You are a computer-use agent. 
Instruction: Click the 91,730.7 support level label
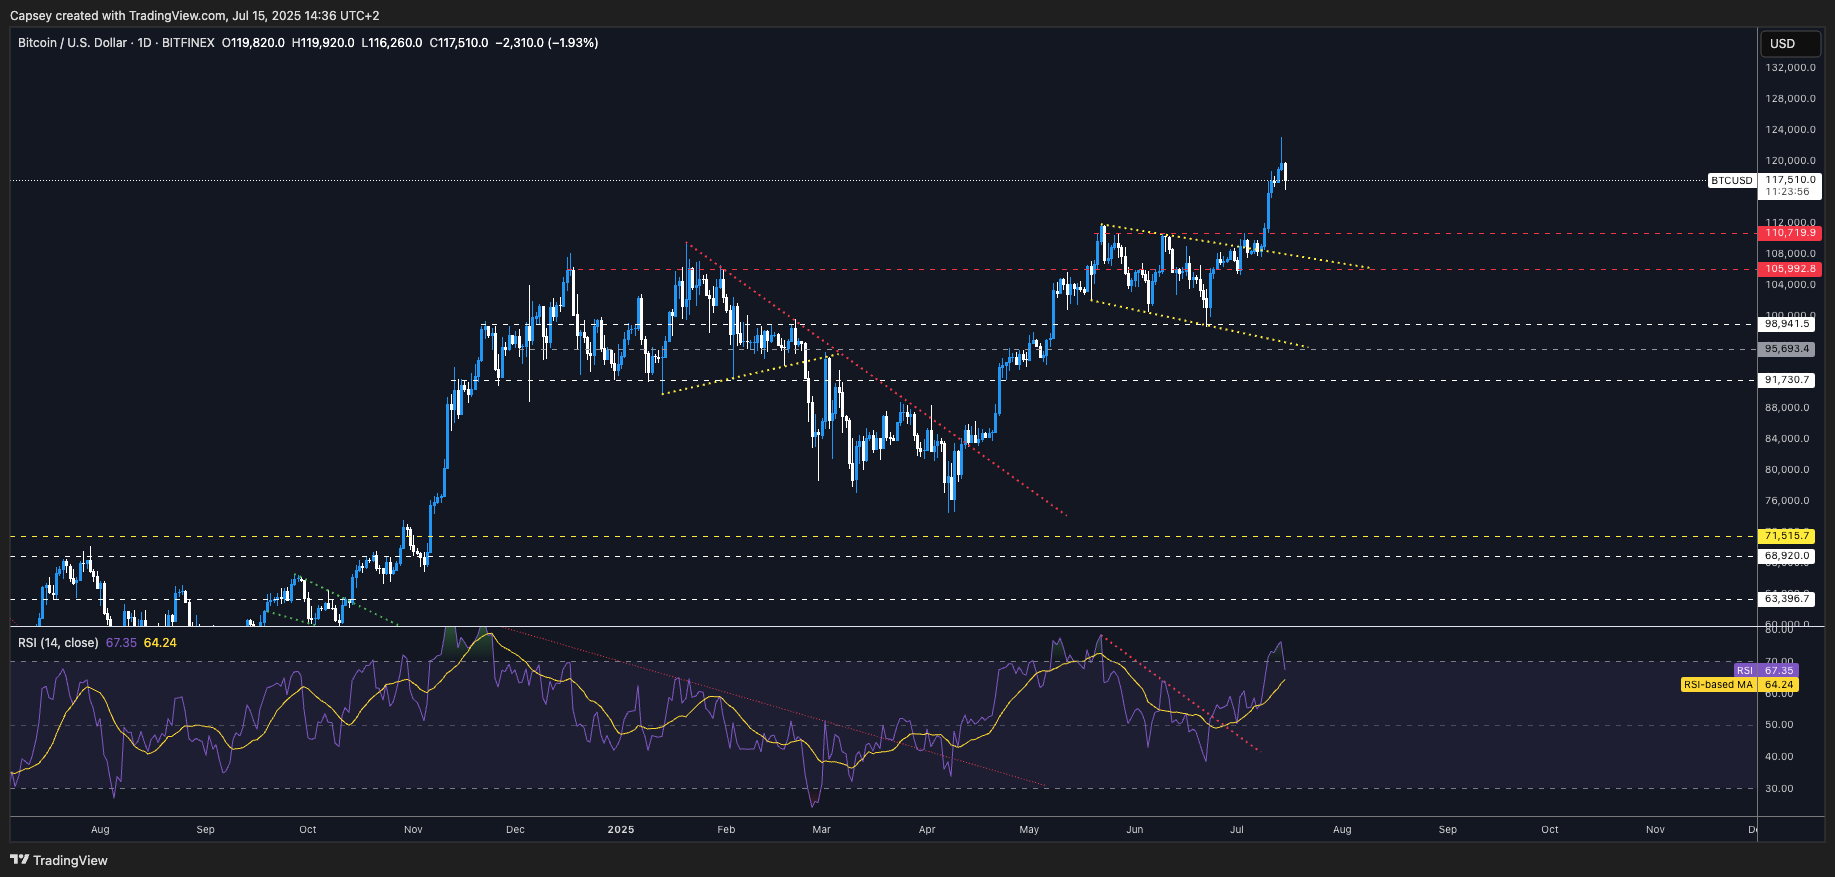1787,380
